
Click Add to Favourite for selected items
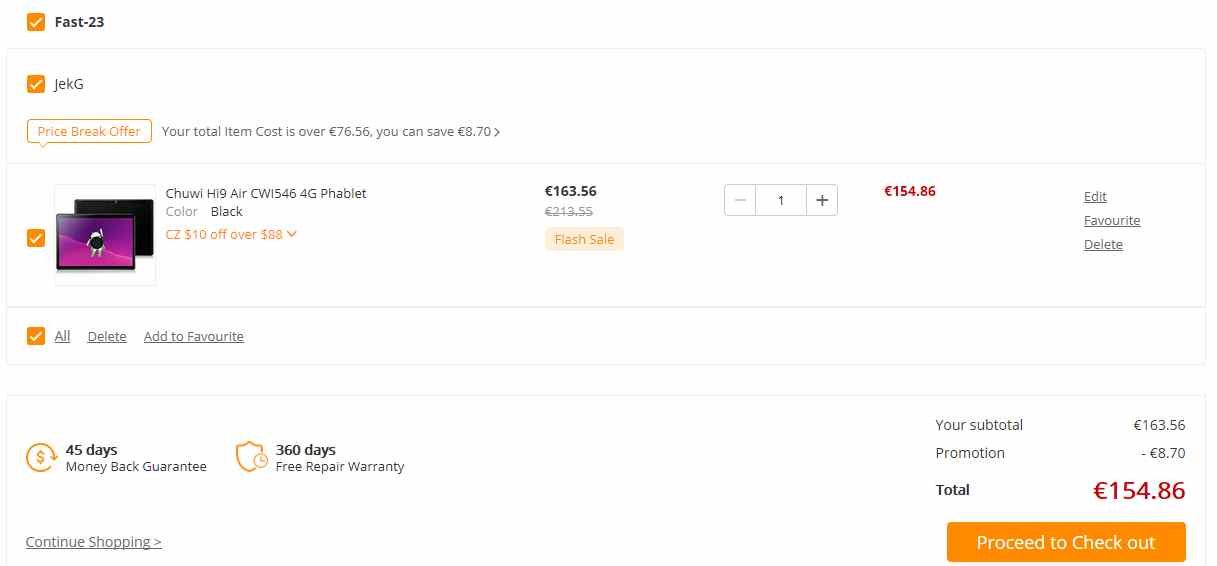[x=194, y=337]
